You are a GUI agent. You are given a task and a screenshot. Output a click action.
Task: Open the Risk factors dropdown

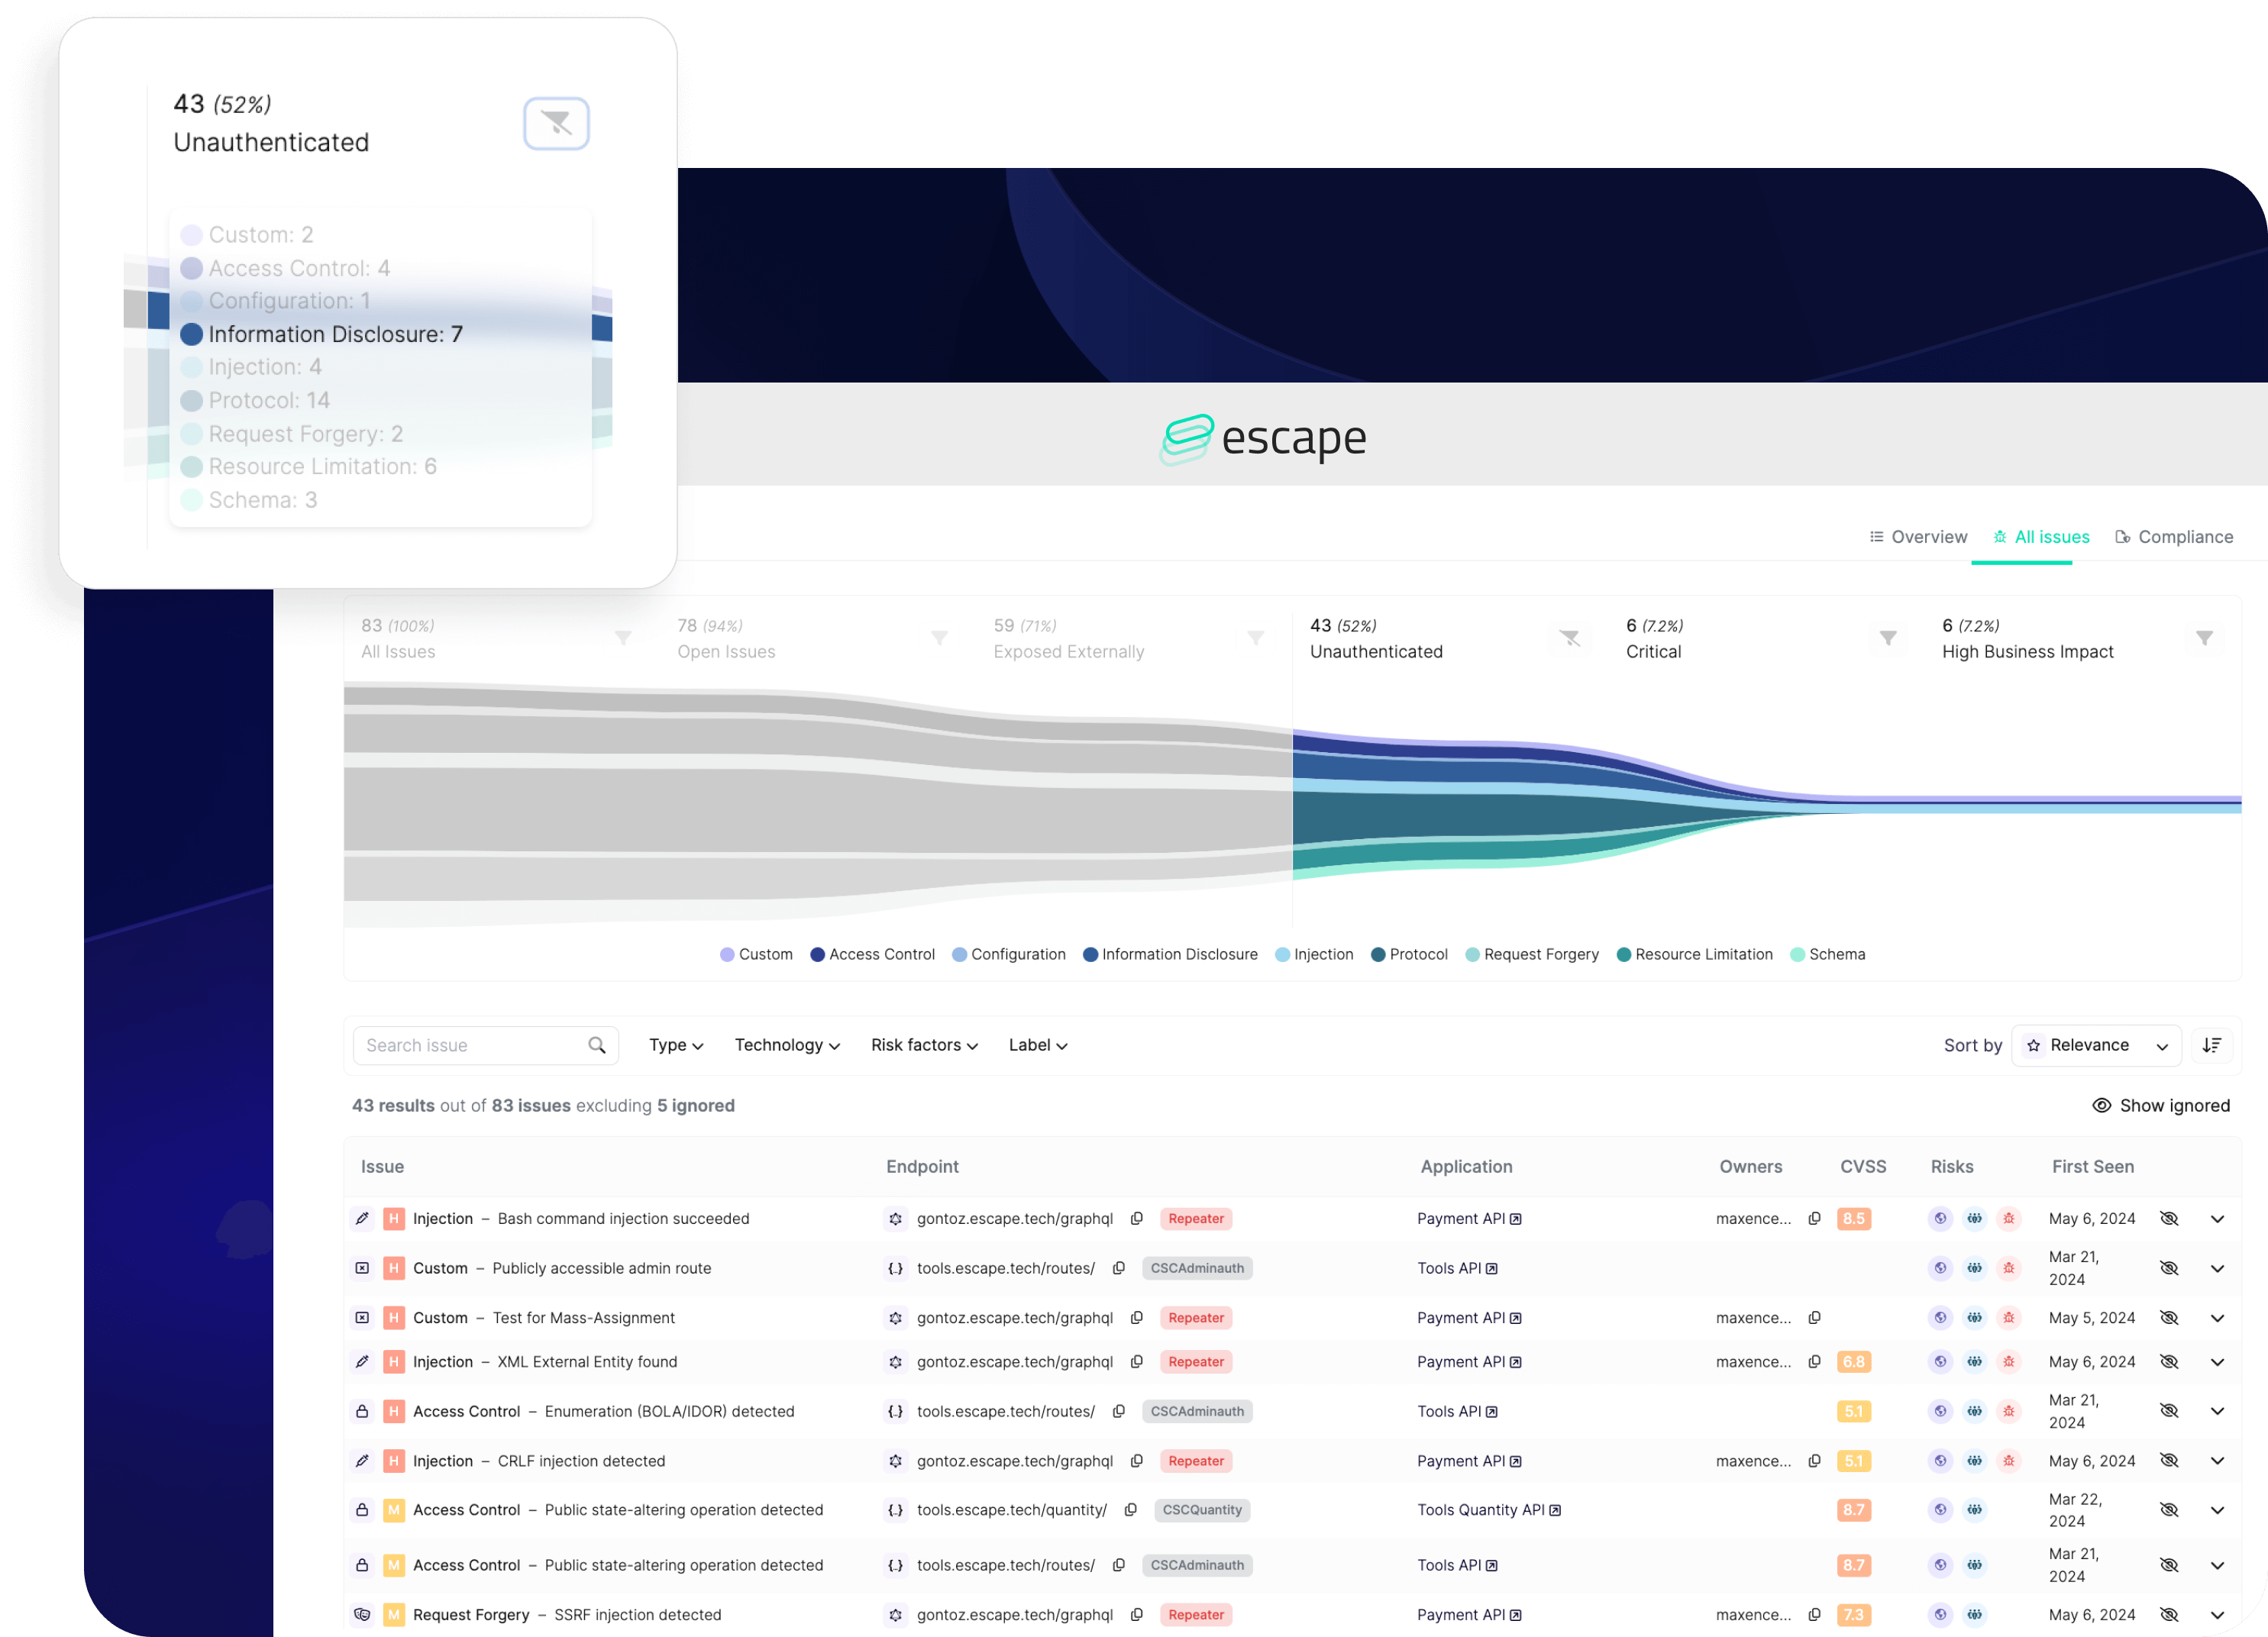pos(924,1045)
